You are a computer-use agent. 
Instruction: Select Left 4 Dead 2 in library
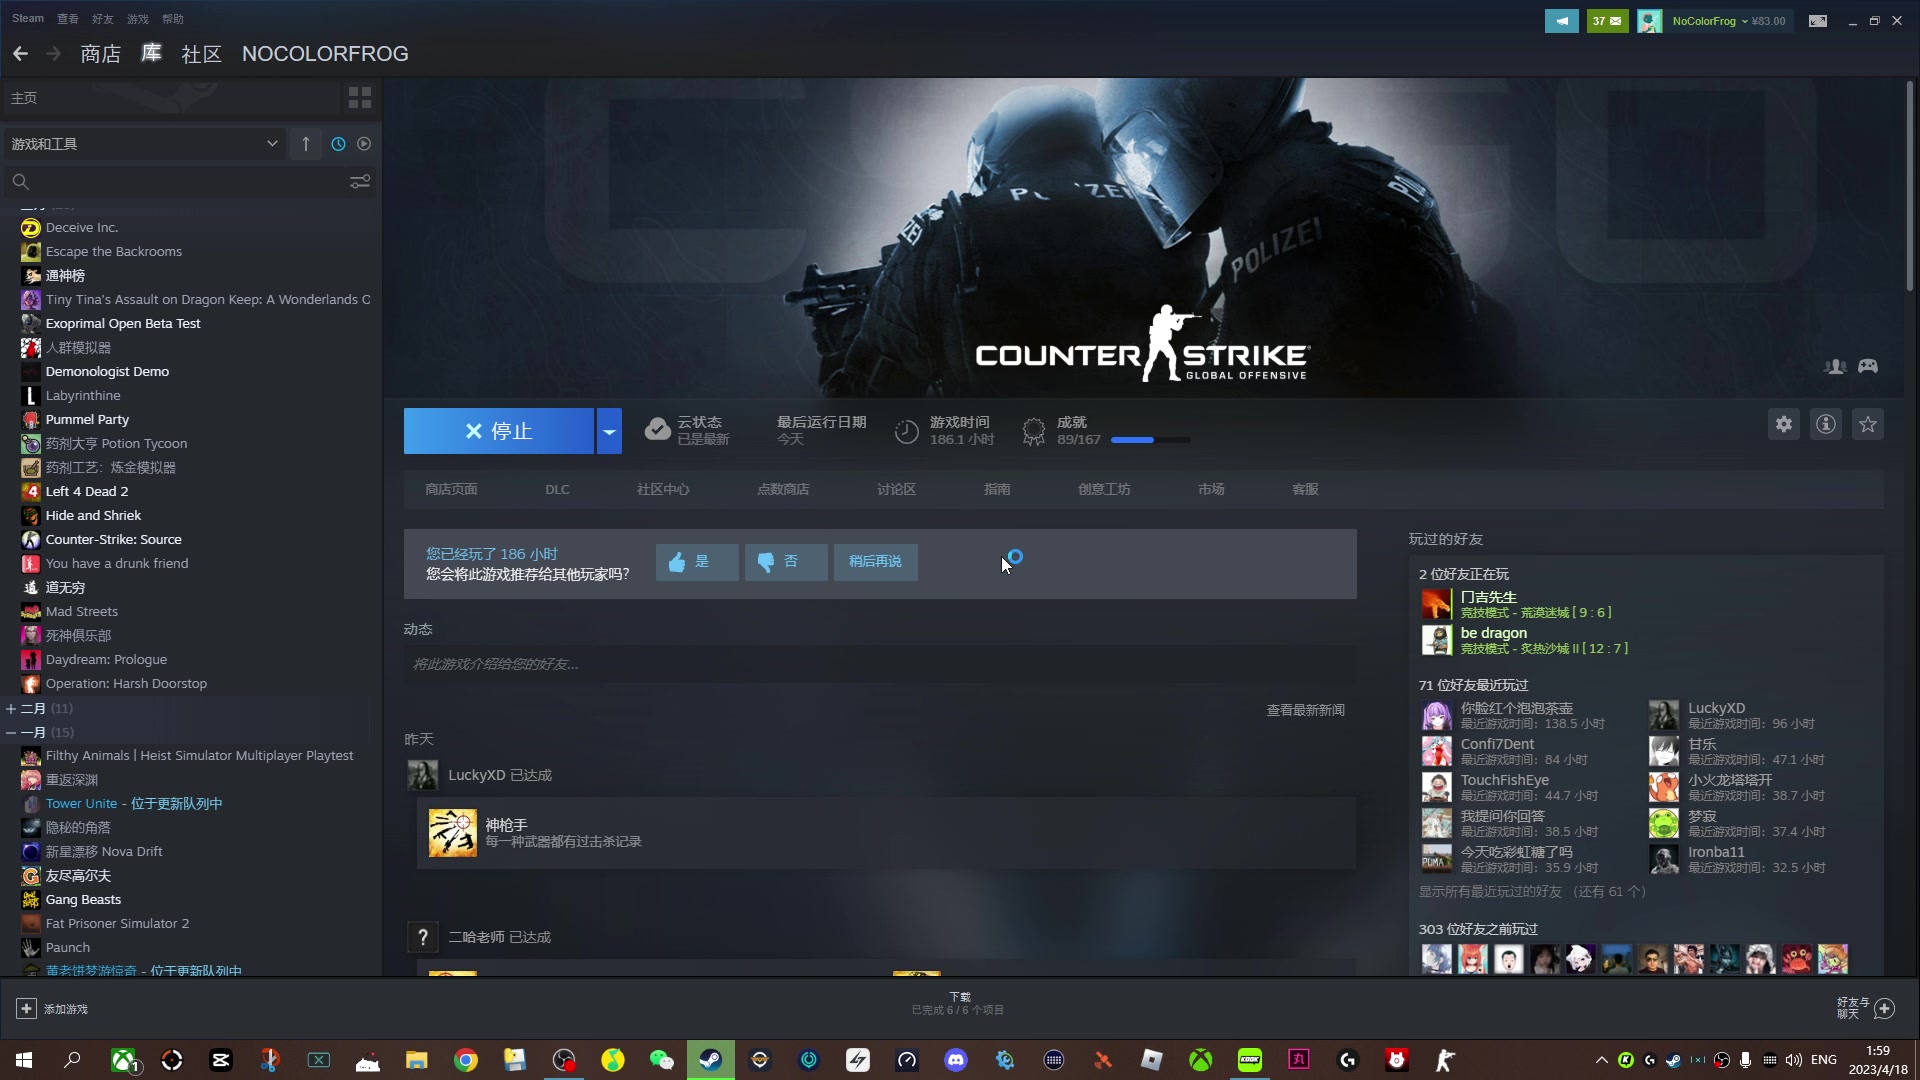[87, 492]
